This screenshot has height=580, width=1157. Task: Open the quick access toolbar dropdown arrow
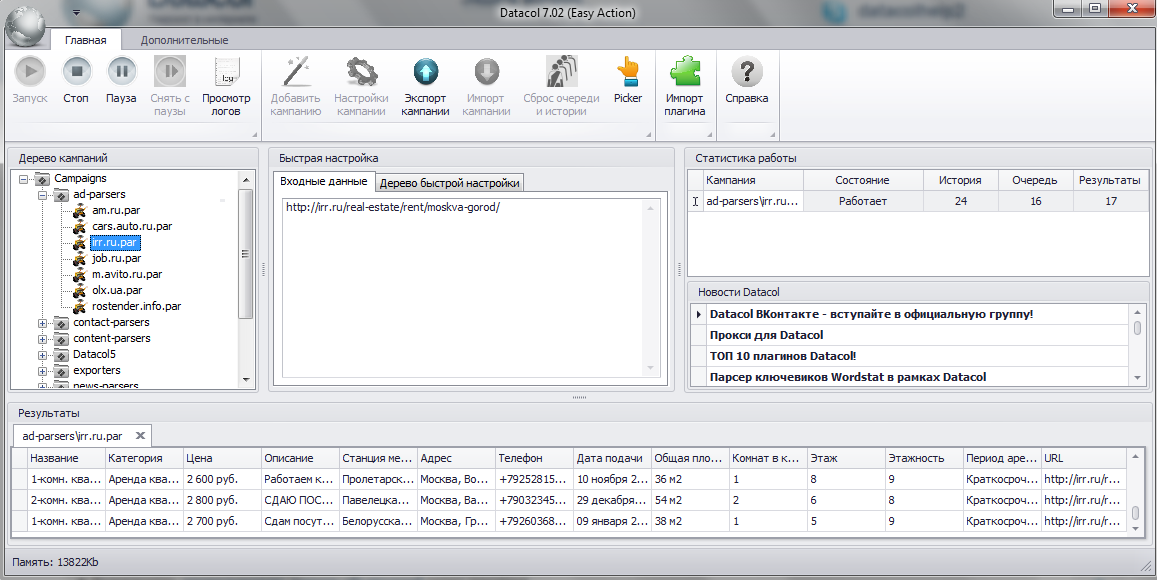pyautogui.click(x=77, y=13)
